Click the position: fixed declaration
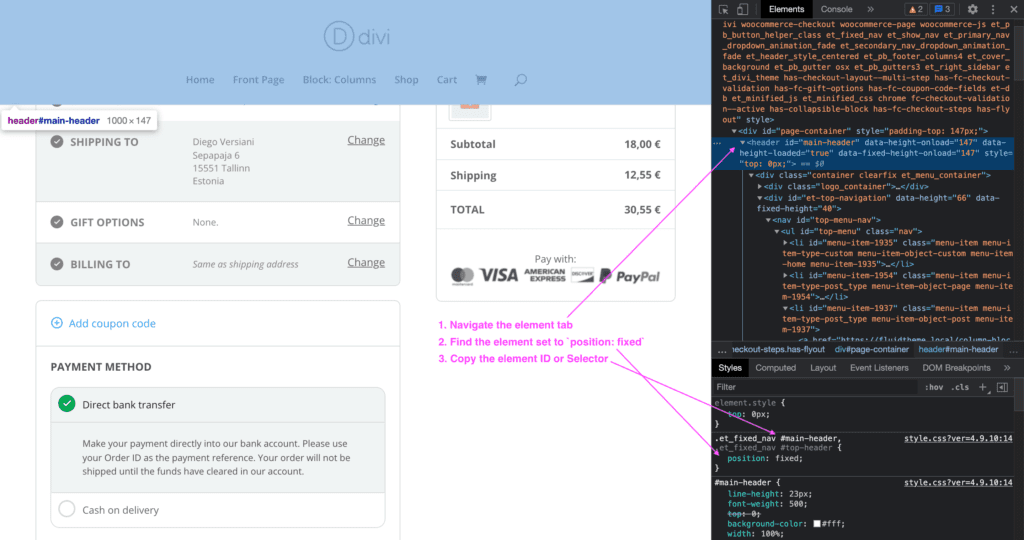Viewport: 1024px width, 540px height. point(765,458)
